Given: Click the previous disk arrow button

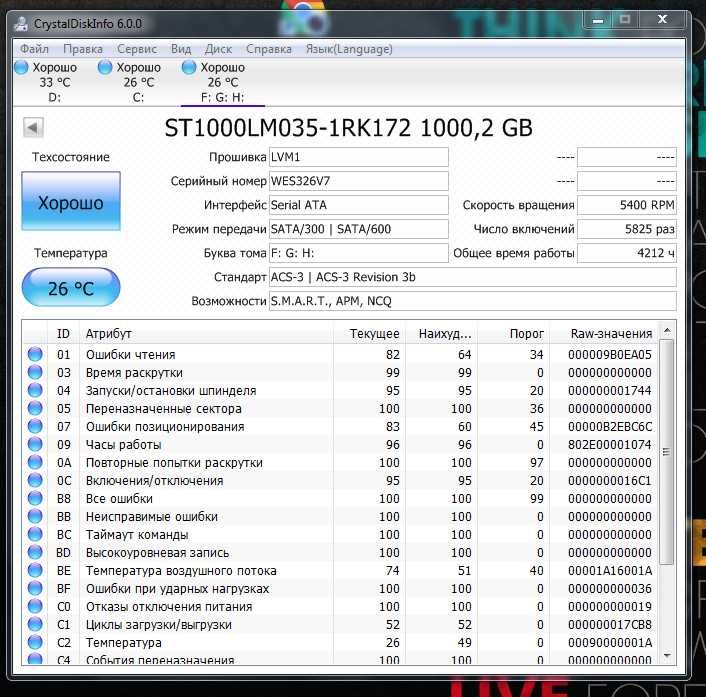Looking at the screenshot, I should point(33,127).
